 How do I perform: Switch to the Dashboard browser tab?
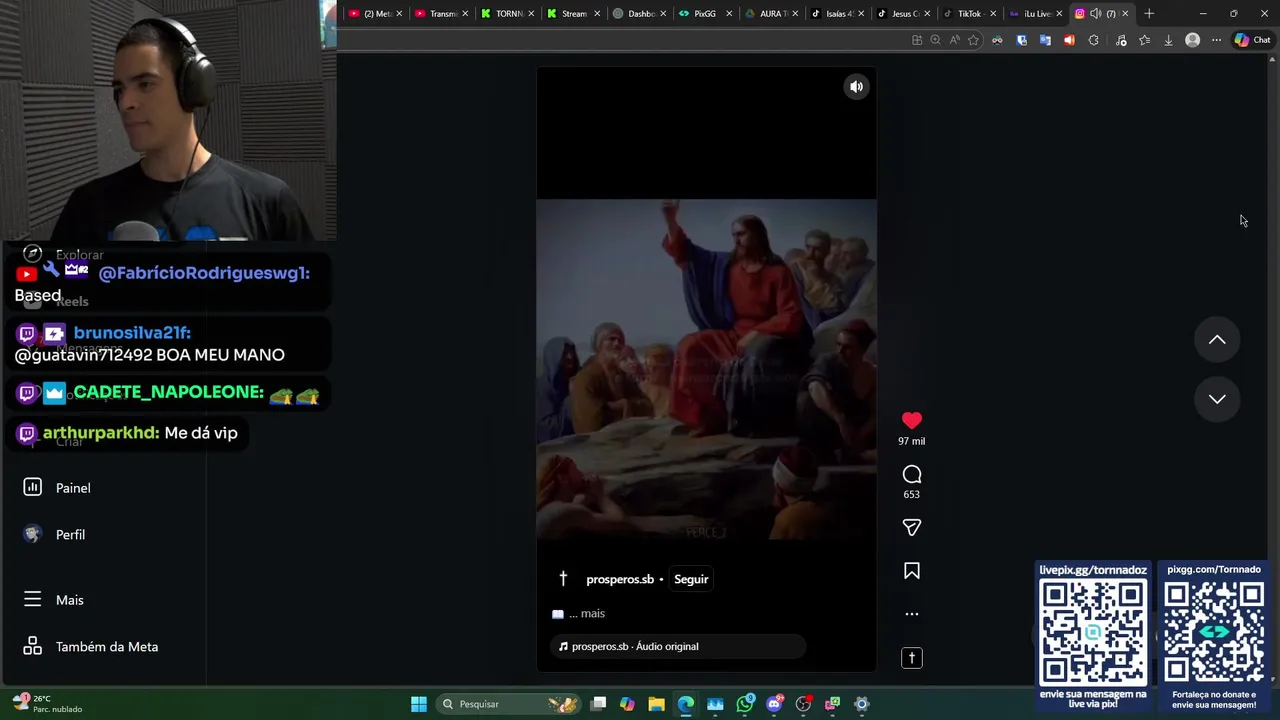pos(639,13)
